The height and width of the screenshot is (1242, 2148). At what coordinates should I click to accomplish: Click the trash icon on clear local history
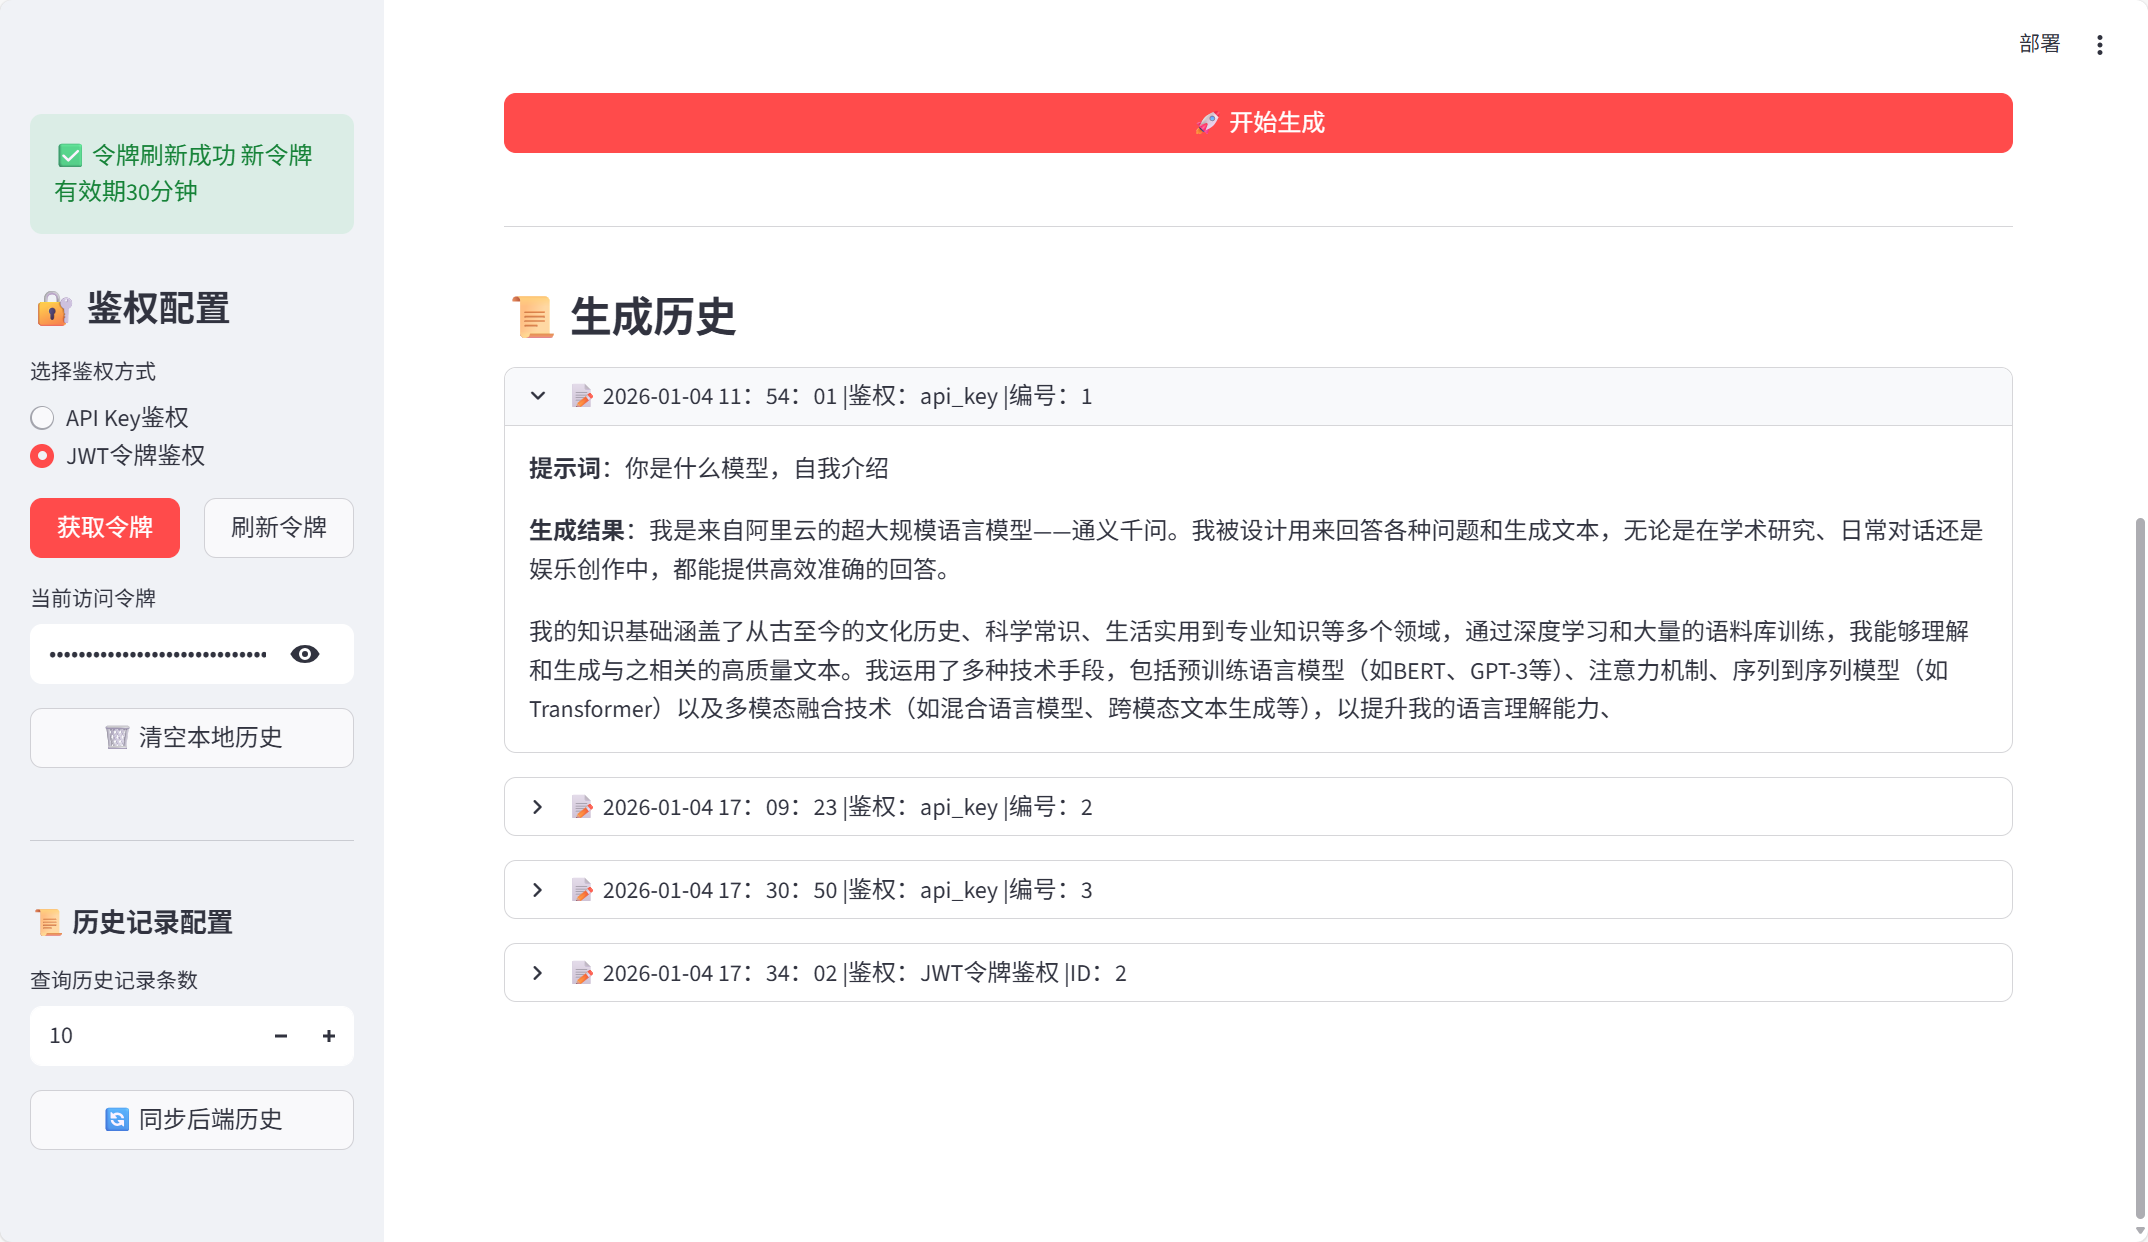(117, 738)
